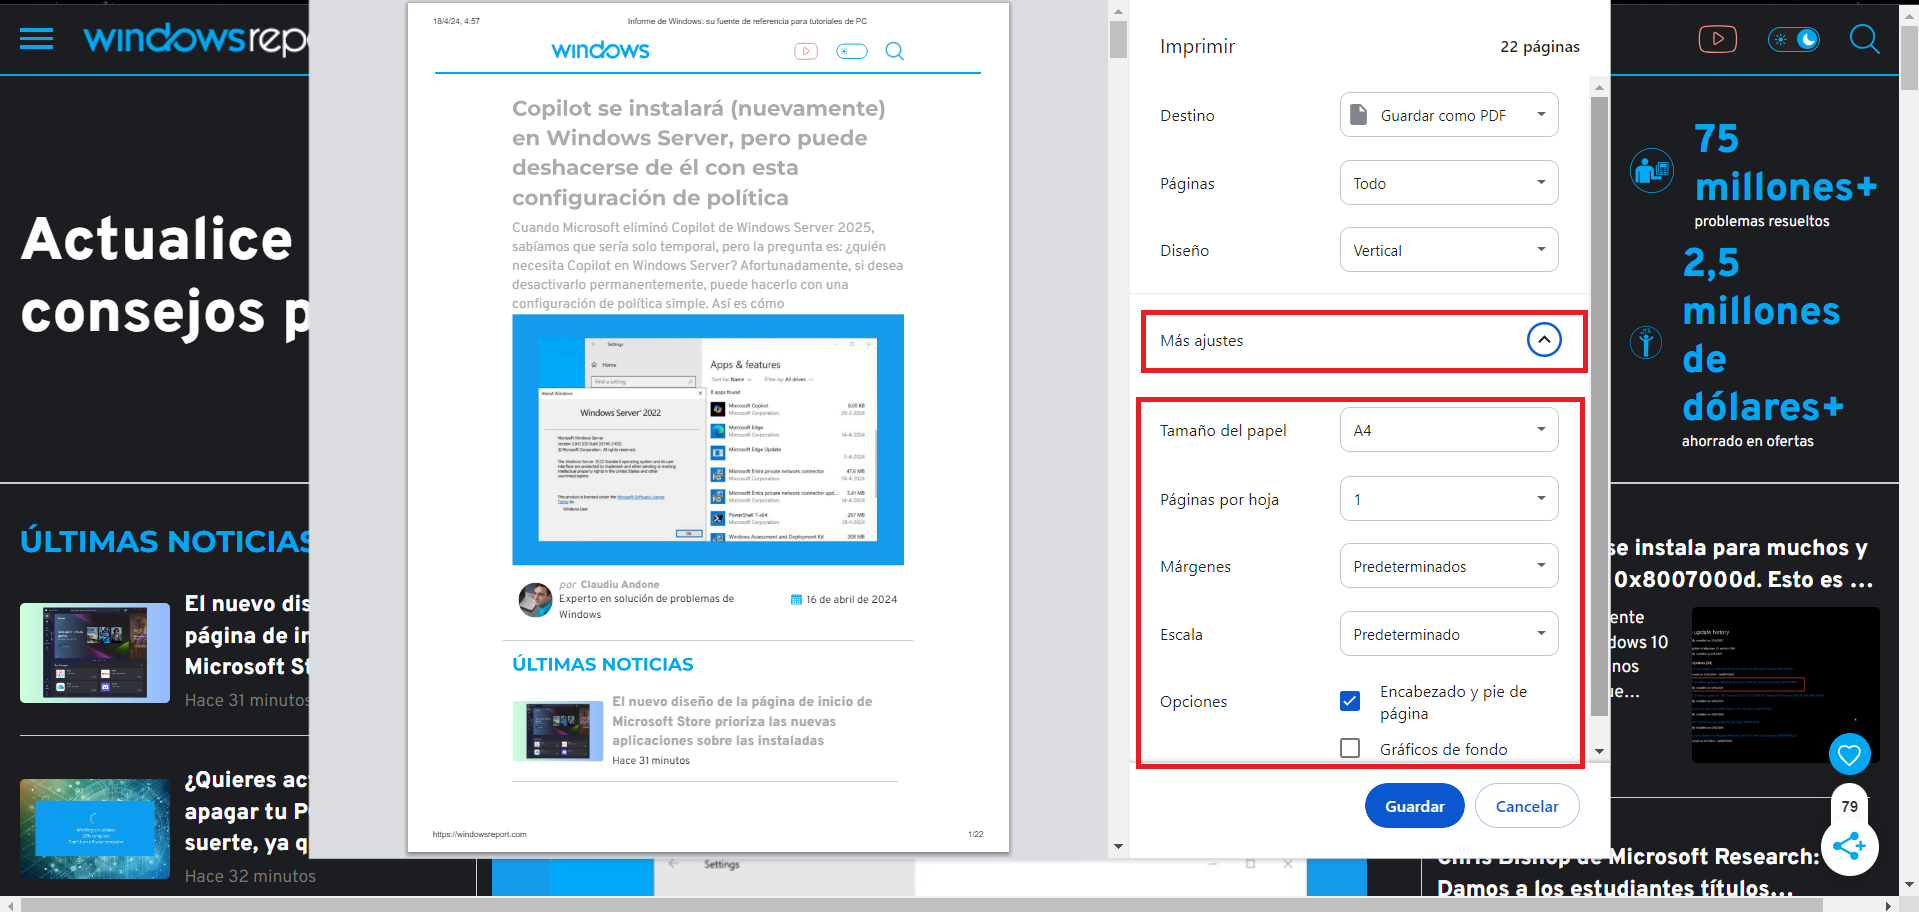The image size is (1919, 912).
Task: Click the blue shutdown PC article thumbnail
Action: coord(95,829)
